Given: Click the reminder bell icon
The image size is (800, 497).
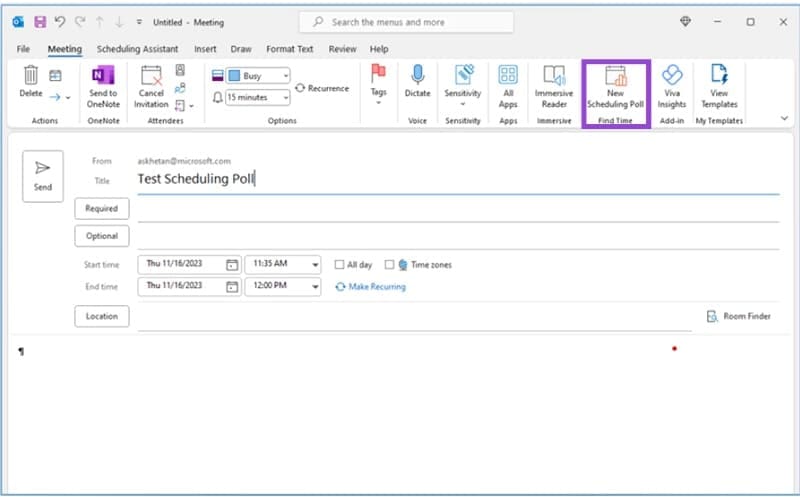Looking at the screenshot, I should coord(217,97).
